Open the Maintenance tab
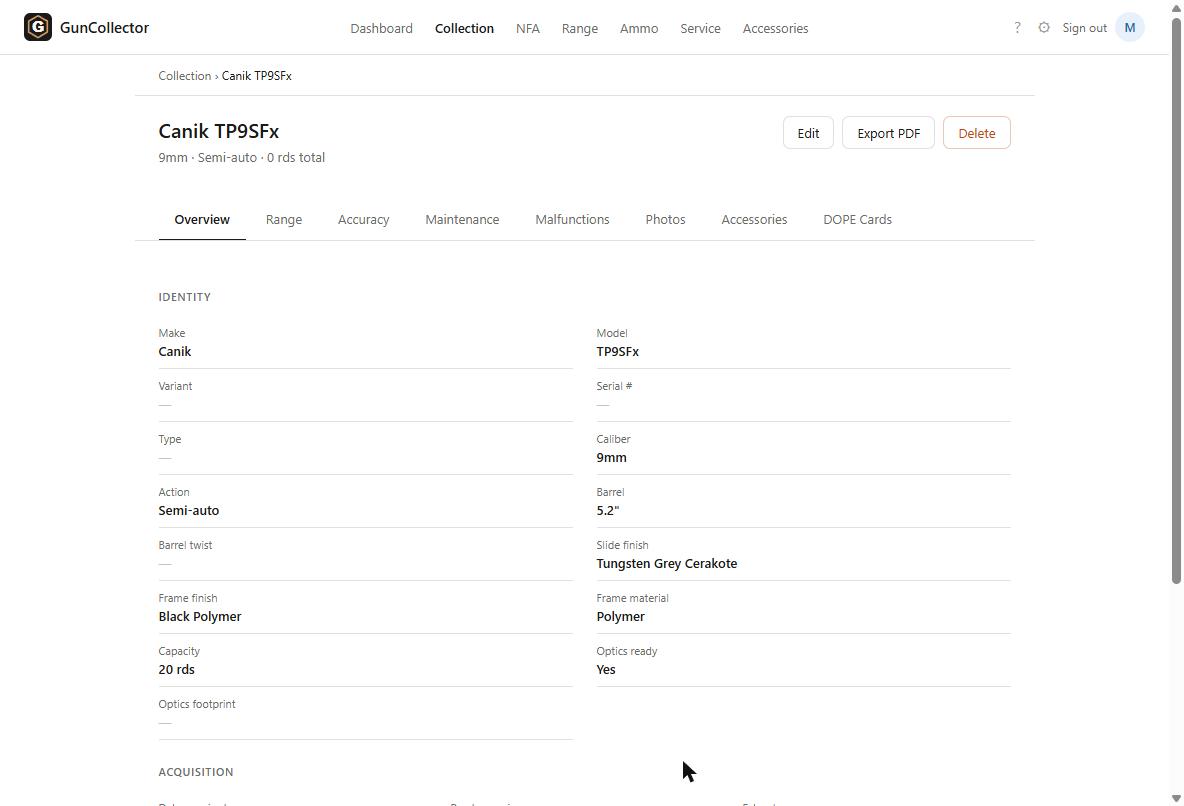 (462, 219)
